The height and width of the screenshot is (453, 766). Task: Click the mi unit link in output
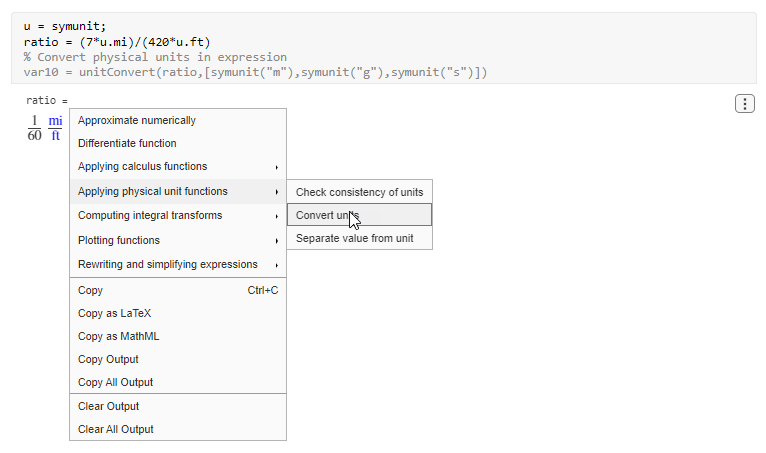(55, 121)
